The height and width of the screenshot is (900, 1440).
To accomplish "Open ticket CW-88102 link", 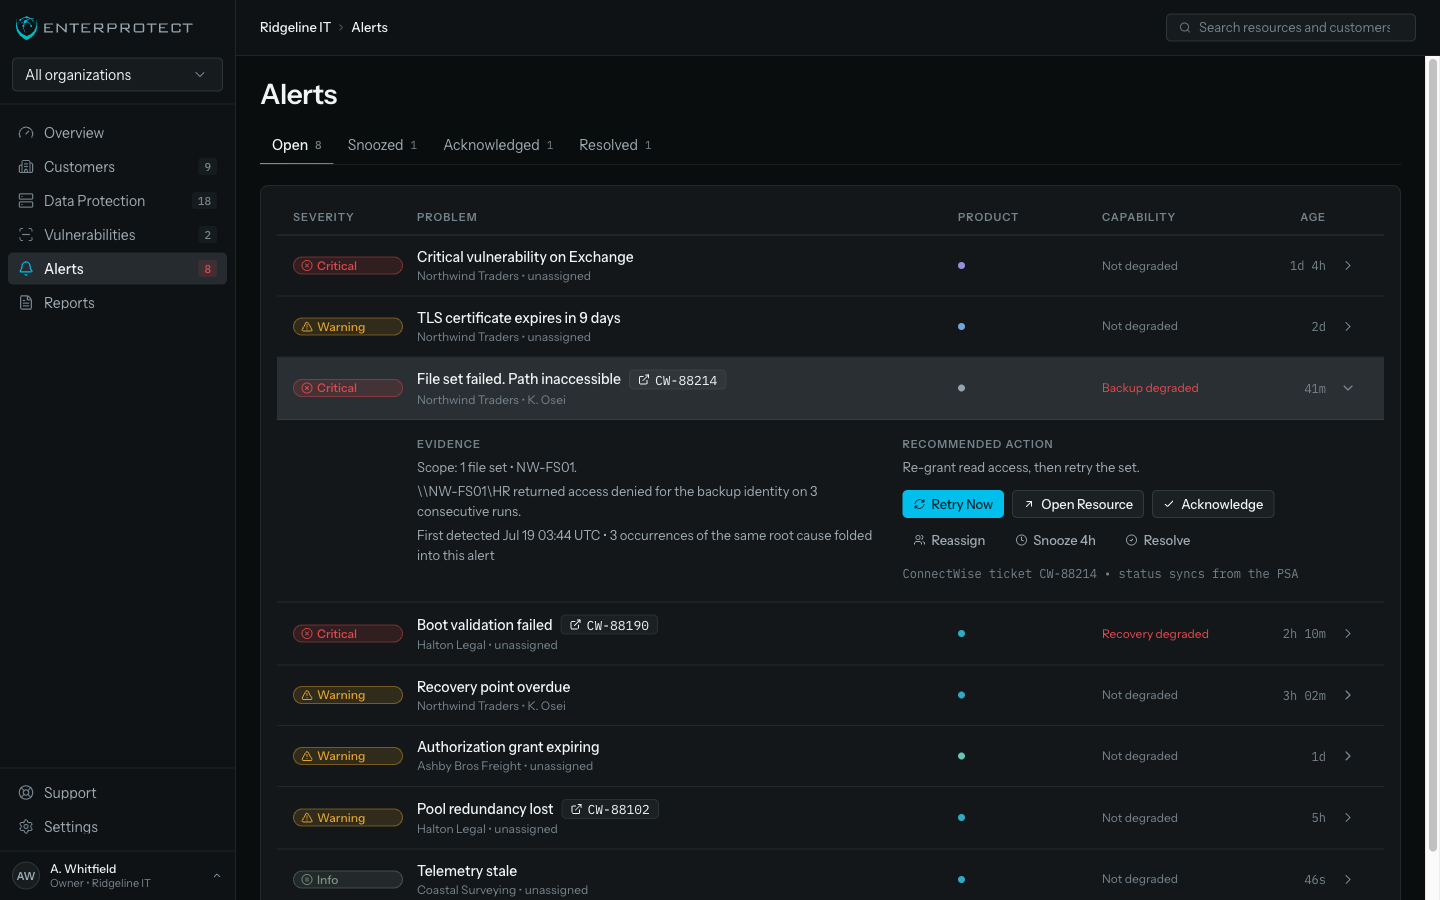I will [x=610, y=810].
